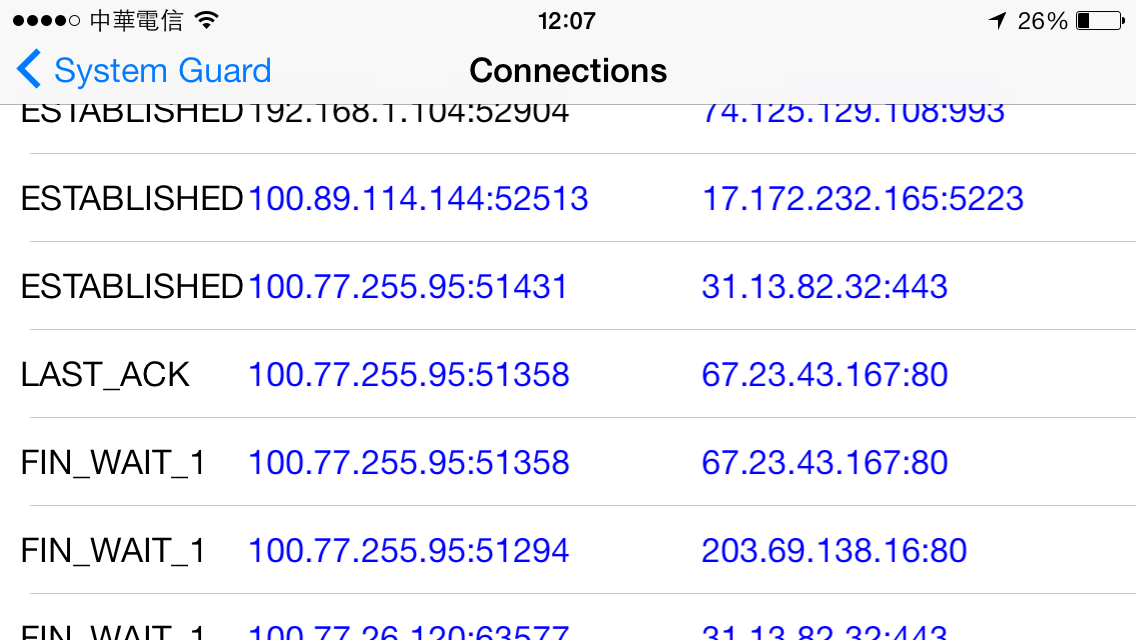Tap the battery icon in status bar
This screenshot has width=1136, height=640.
pyautogui.click(x=1100, y=20)
